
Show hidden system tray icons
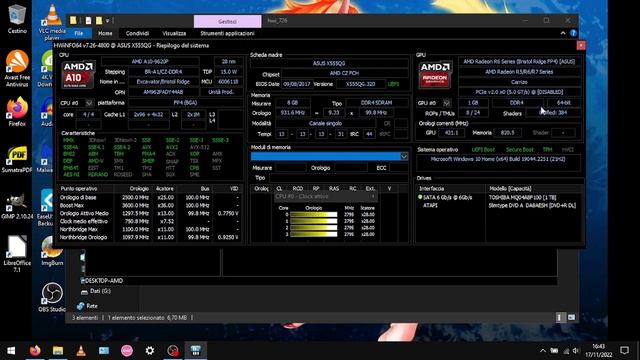[543, 351]
